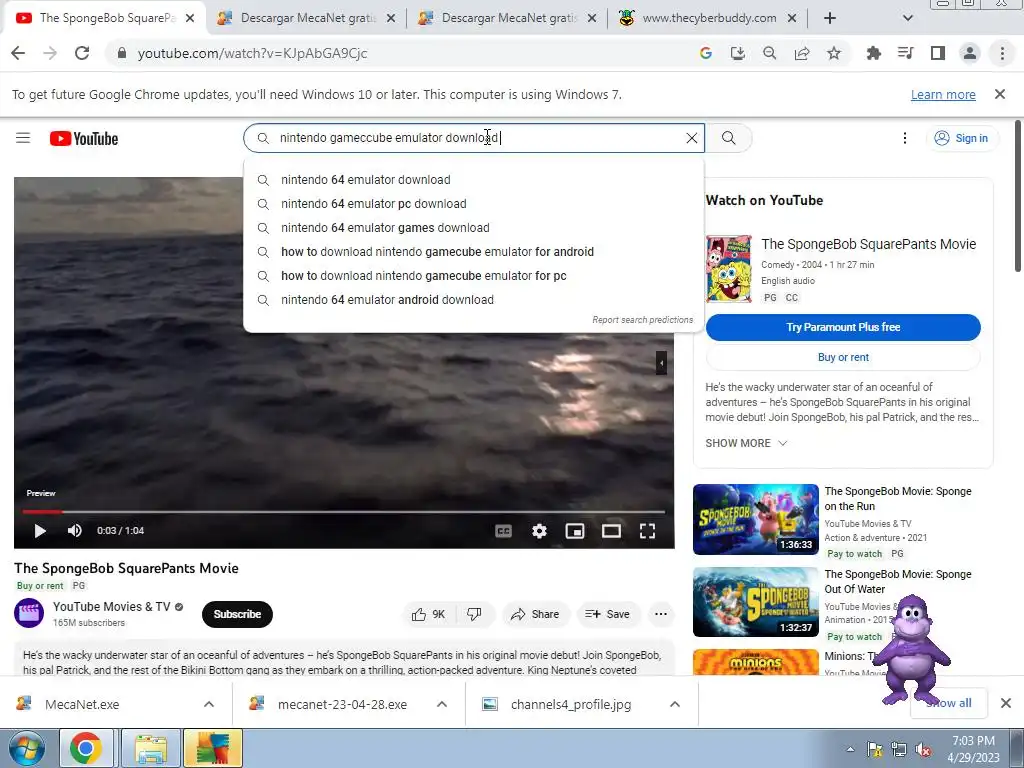Enable miniplayer mode
1024x768 pixels.
[575, 531]
